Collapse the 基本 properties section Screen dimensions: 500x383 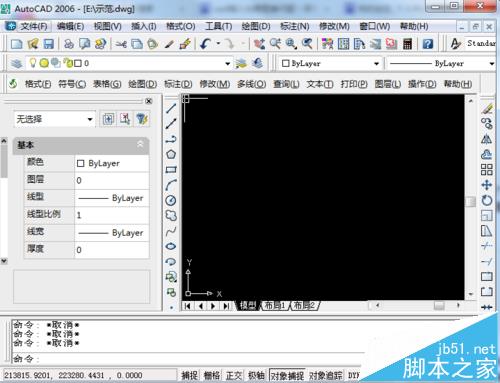click(140, 144)
